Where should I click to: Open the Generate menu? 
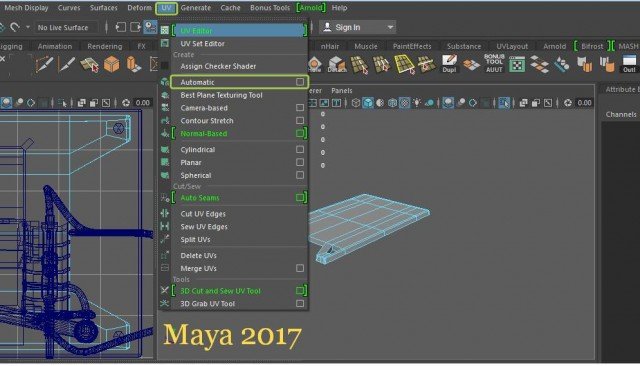(196, 8)
